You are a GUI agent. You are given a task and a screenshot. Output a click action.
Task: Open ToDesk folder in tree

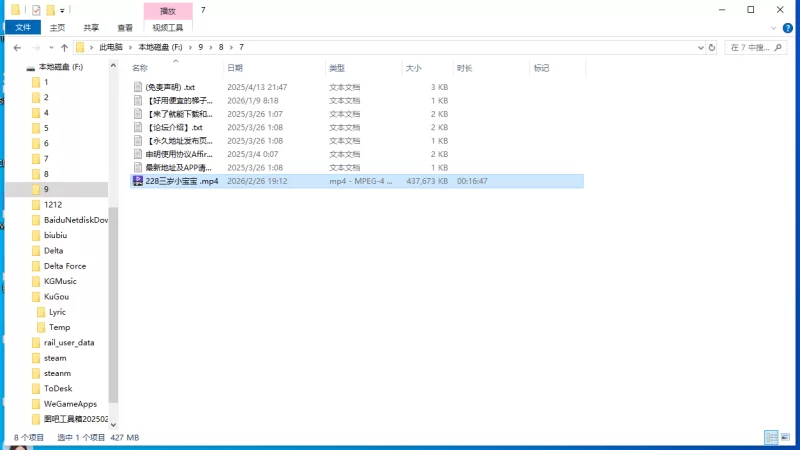coord(58,388)
